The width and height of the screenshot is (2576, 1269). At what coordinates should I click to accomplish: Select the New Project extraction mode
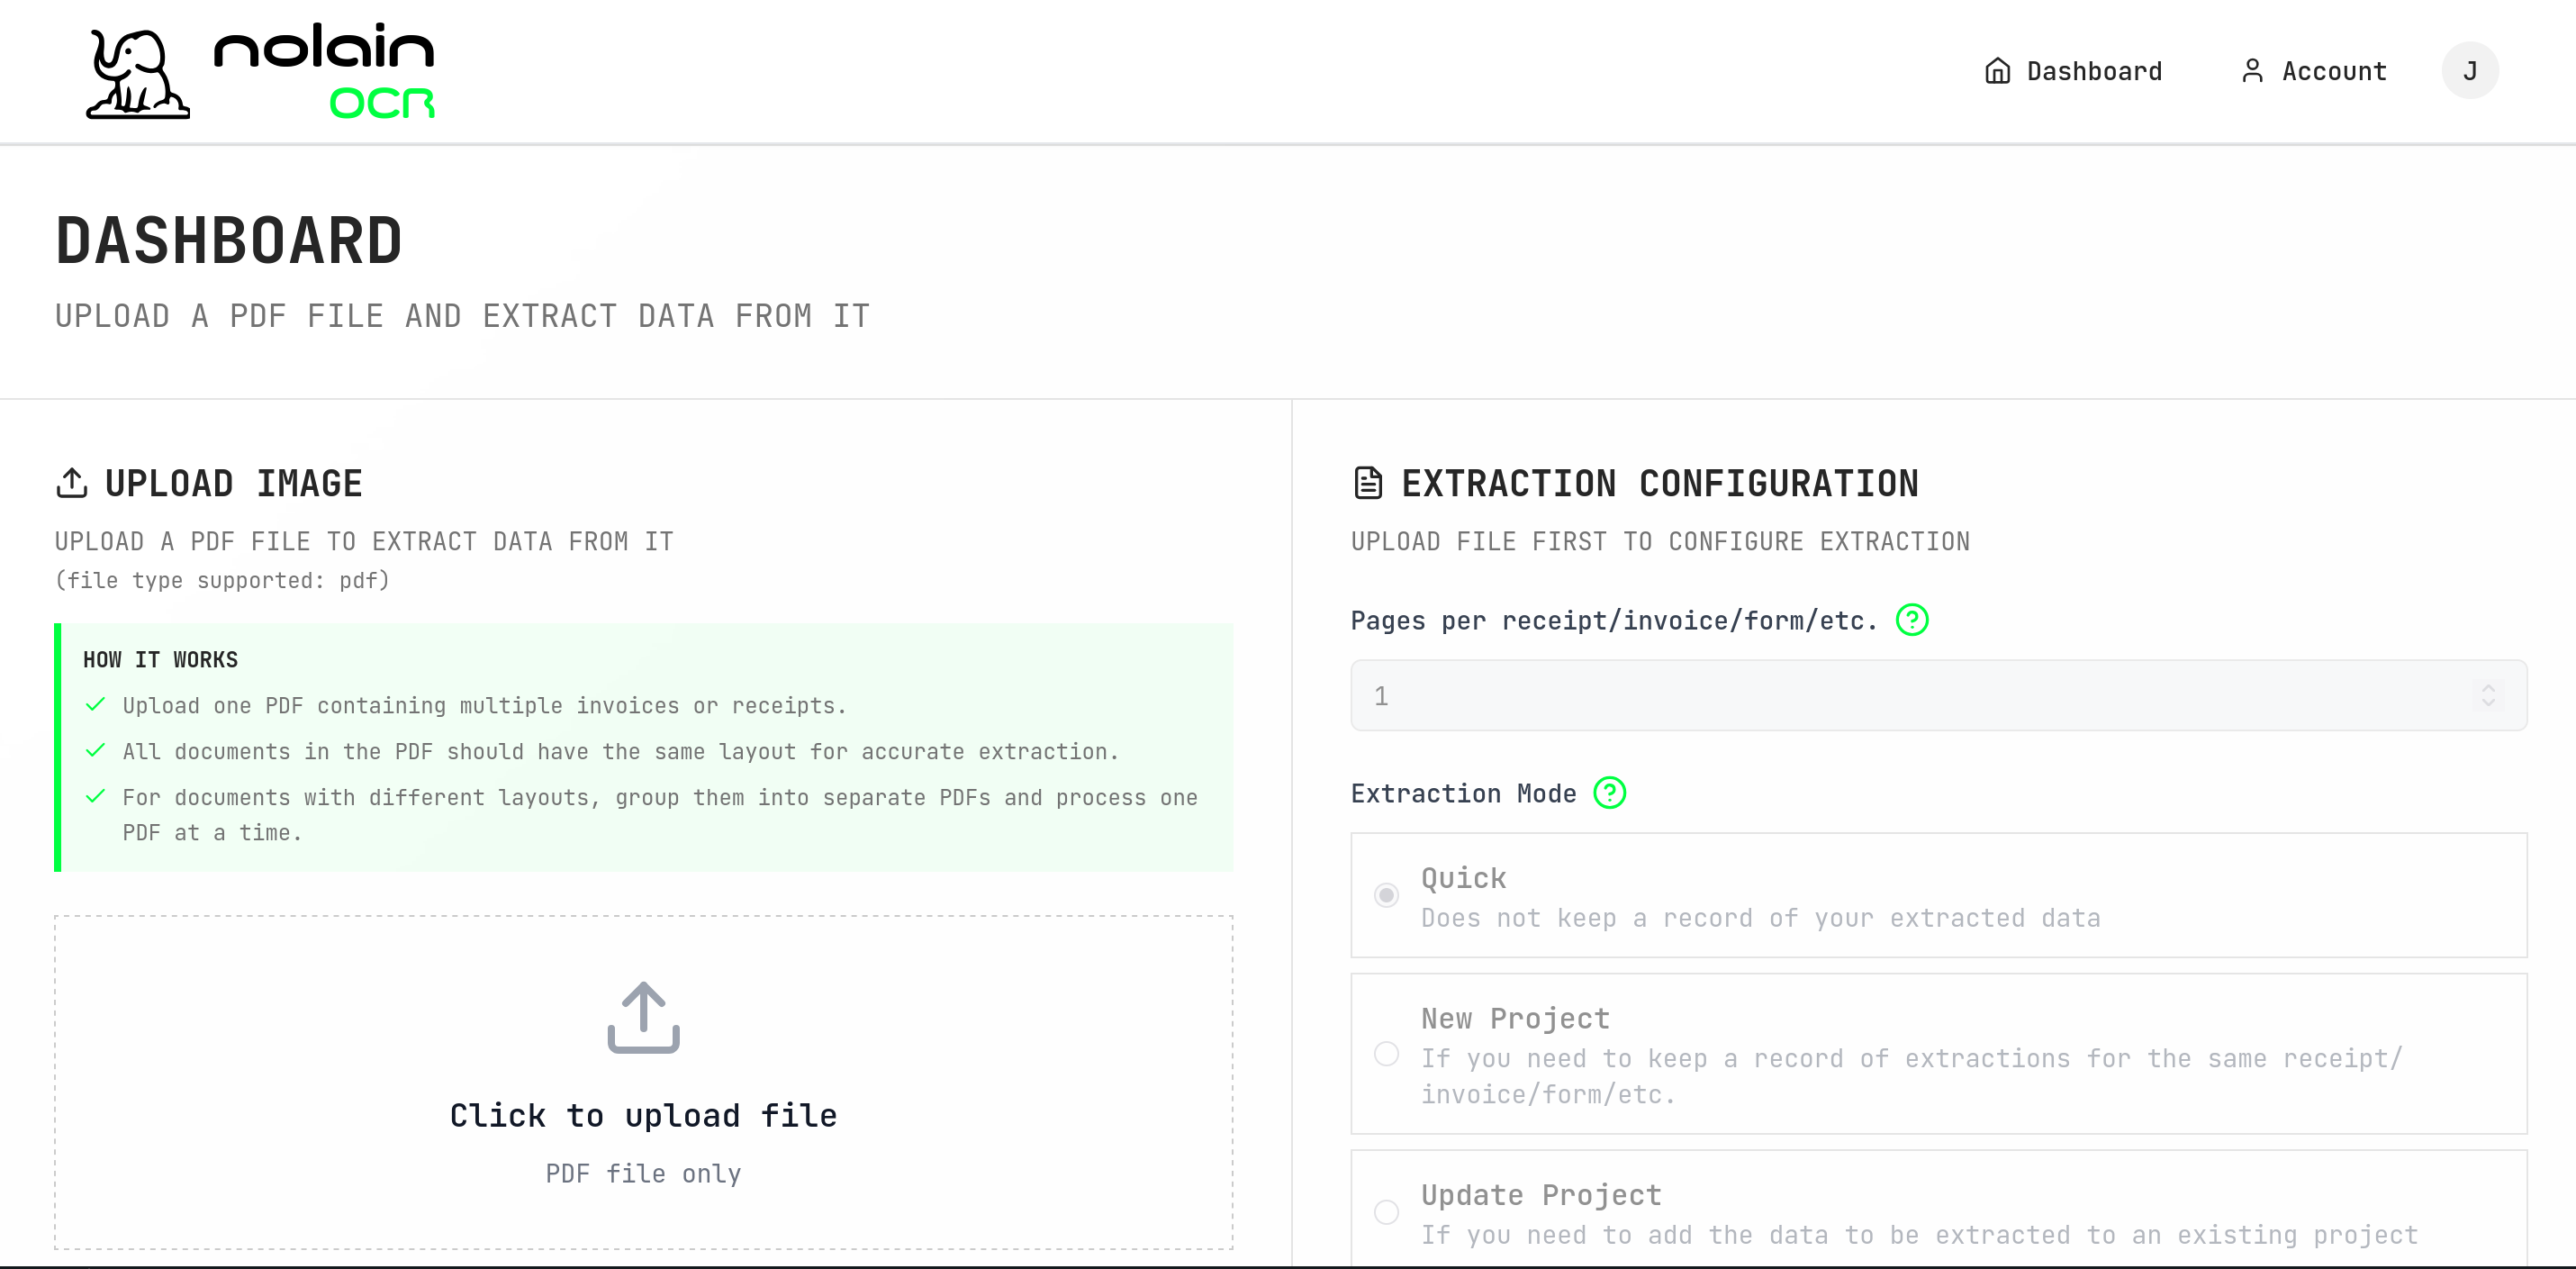(x=1386, y=1054)
